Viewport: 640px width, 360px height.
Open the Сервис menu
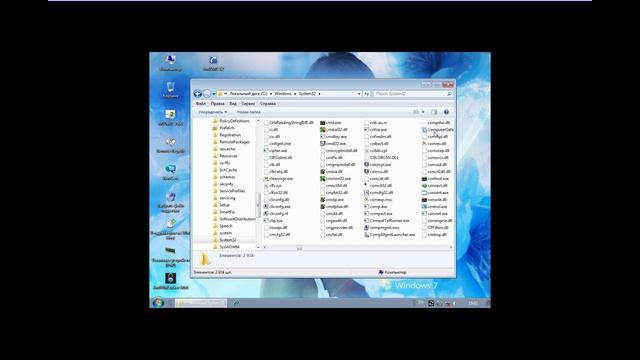[248, 104]
